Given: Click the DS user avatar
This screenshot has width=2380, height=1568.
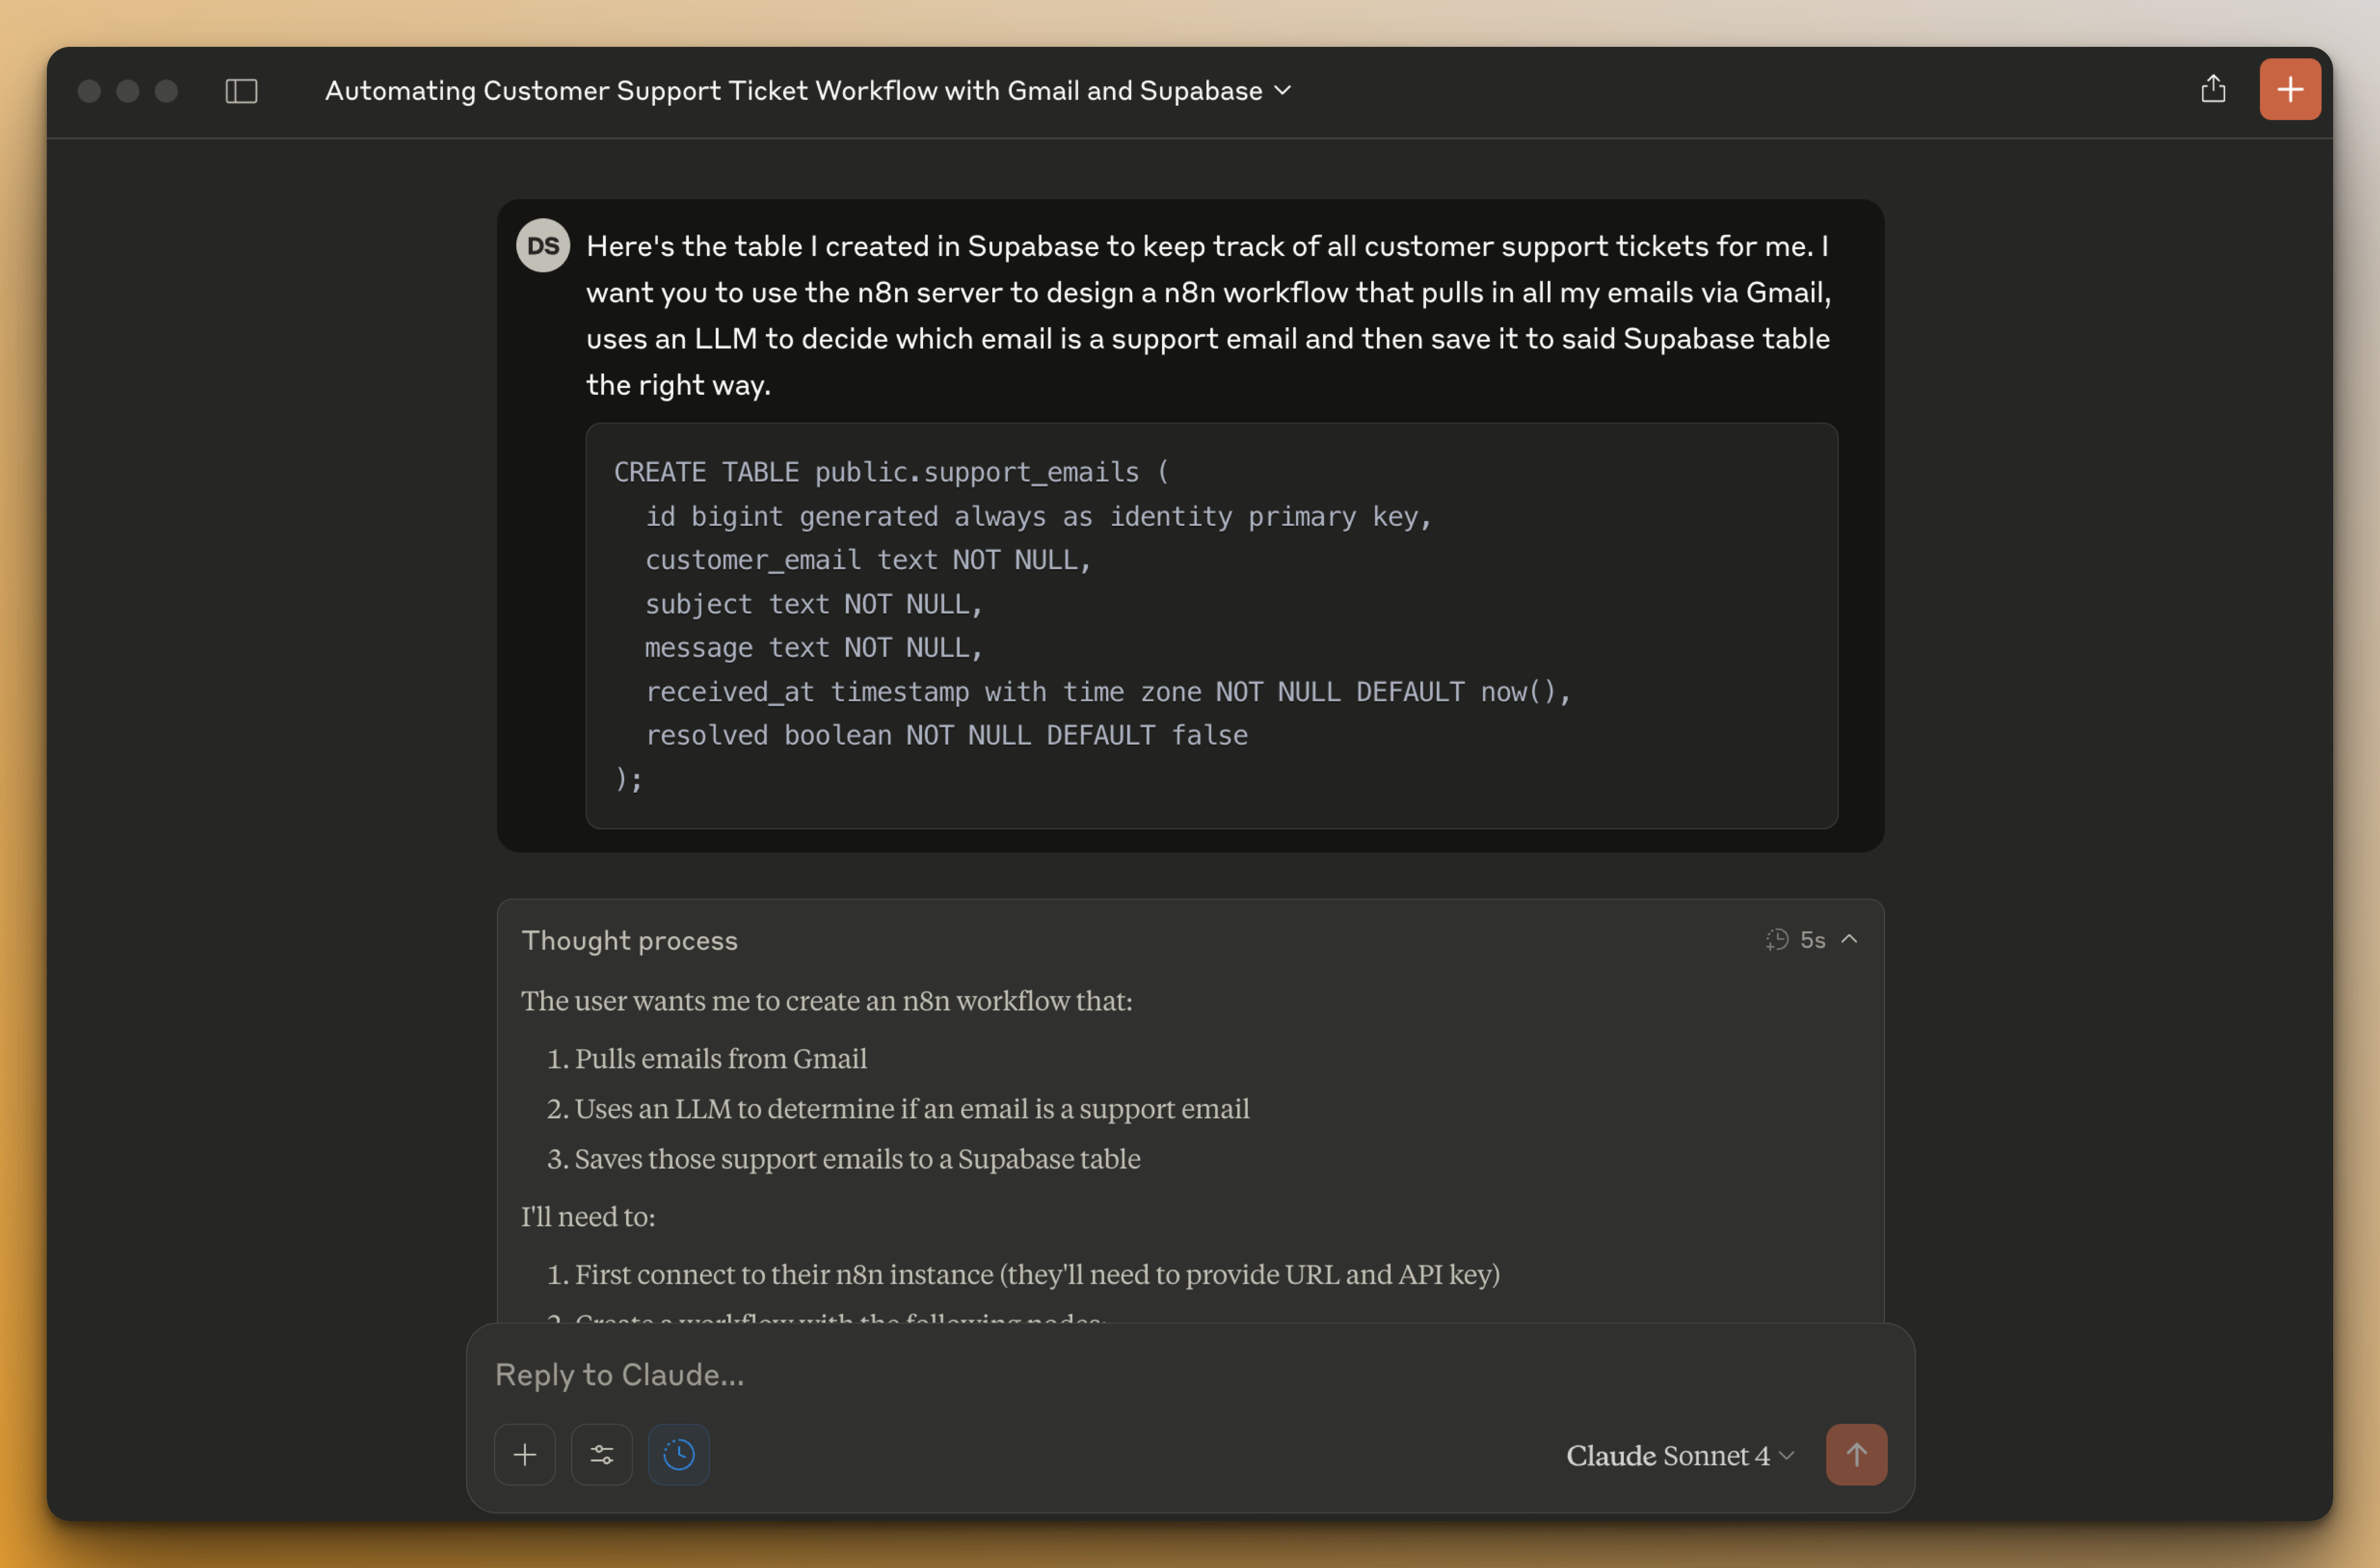Looking at the screenshot, I should pos(543,246).
